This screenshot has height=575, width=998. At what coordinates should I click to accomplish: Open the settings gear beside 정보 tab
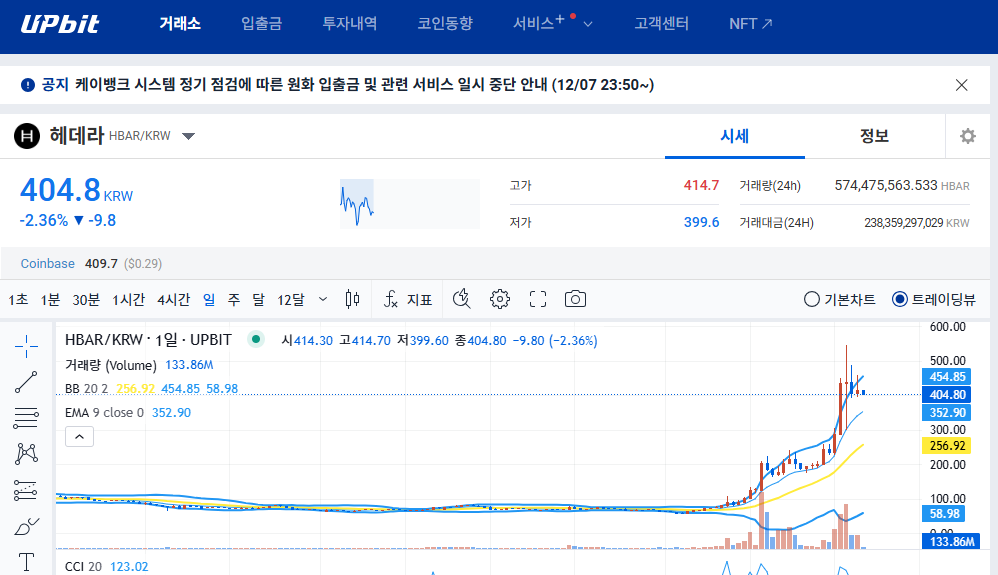[x=967, y=136]
